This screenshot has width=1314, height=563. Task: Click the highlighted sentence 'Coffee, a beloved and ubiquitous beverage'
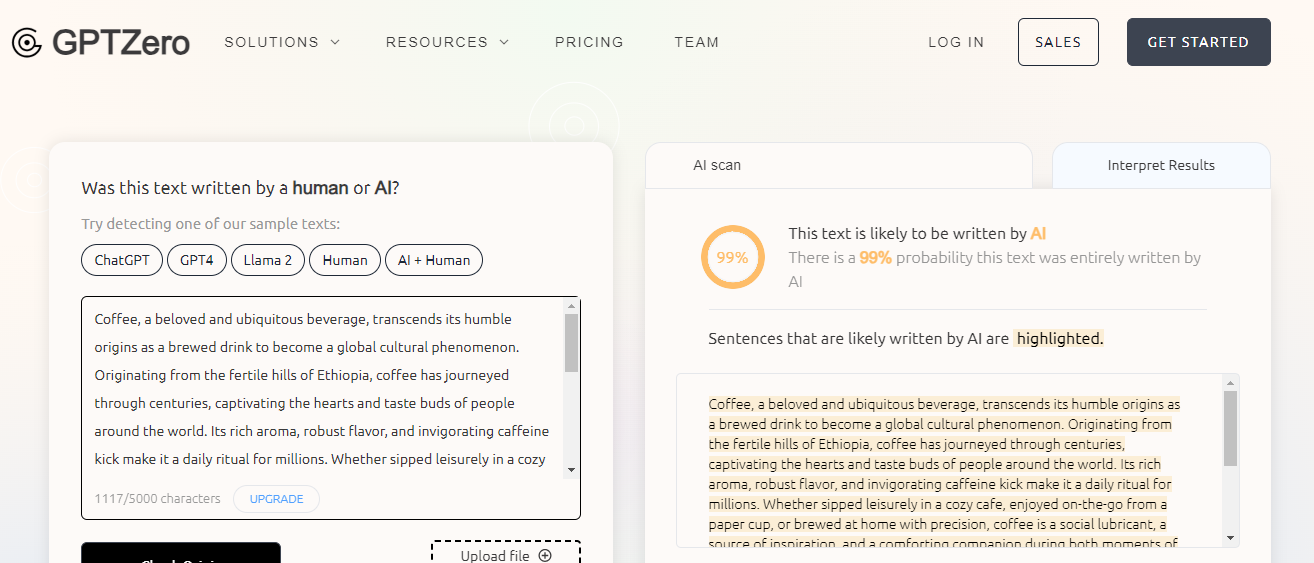(843, 405)
